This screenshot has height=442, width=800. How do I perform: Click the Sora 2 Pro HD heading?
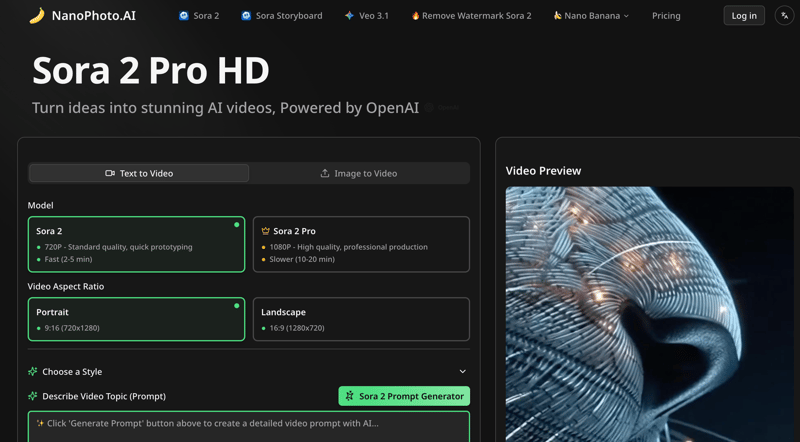[151, 70]
